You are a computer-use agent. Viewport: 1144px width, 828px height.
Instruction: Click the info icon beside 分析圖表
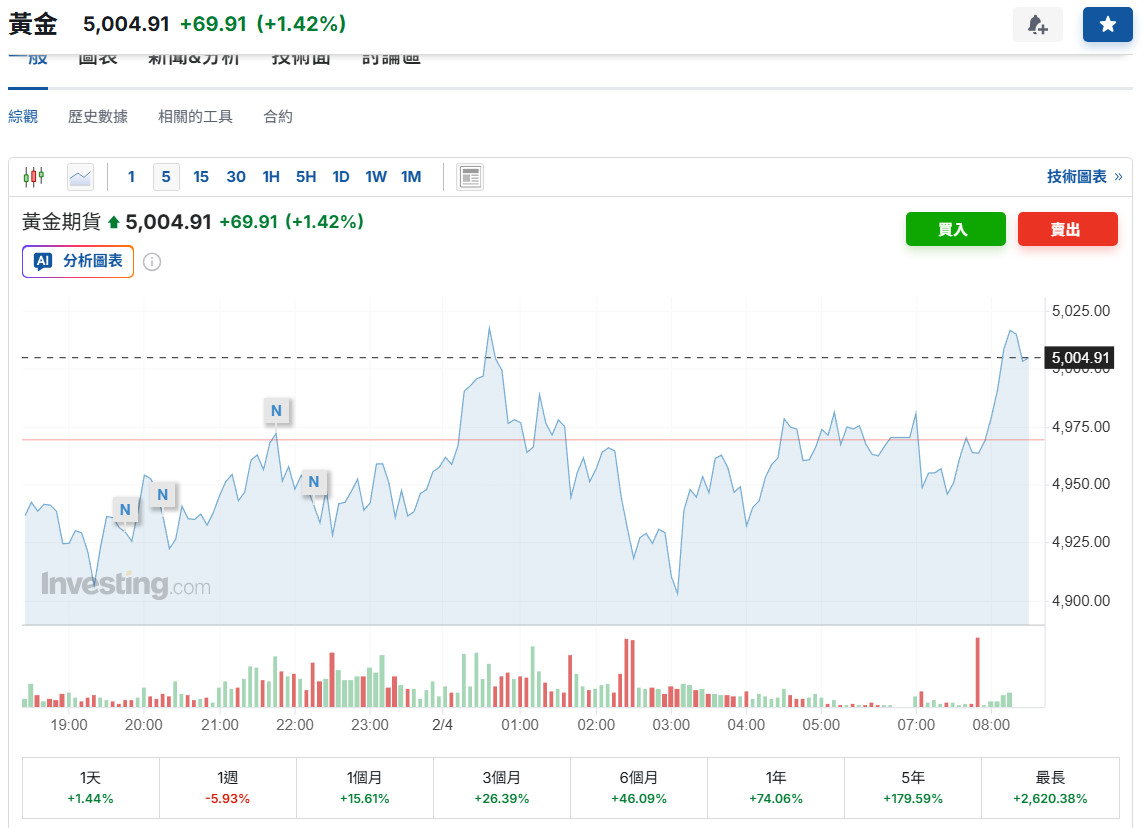[152, 262]
